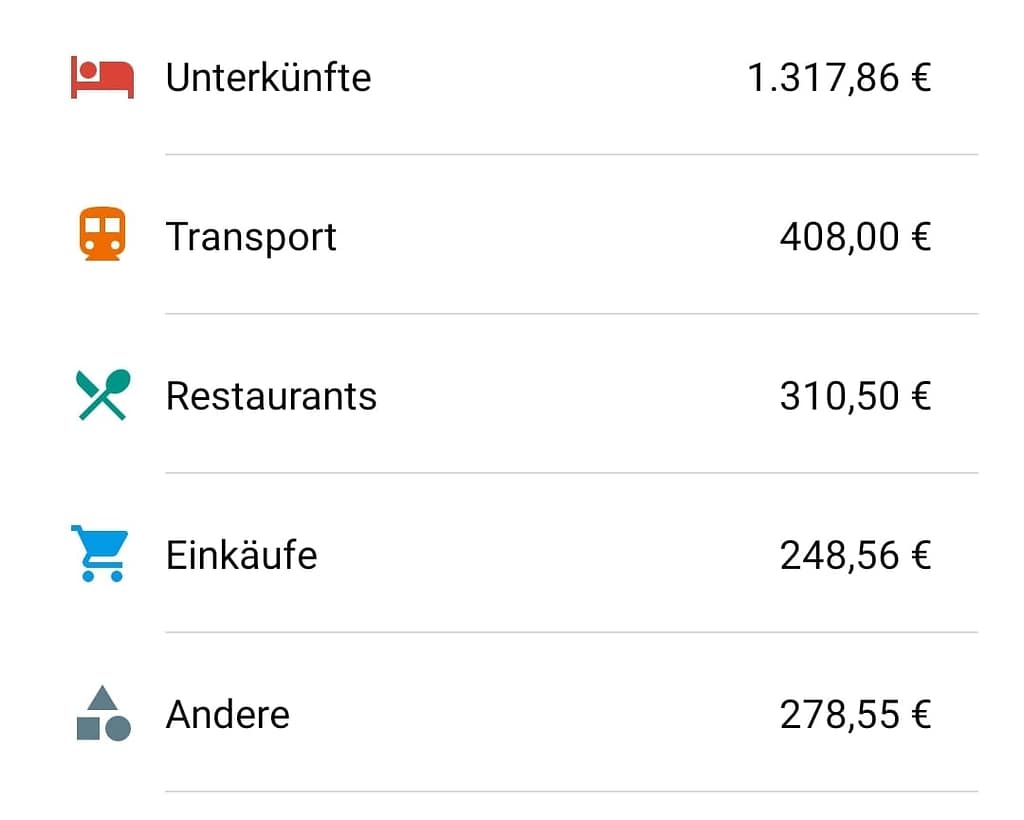The image size is (1024, 820).
Task: Click the public transit icon in the second row
Action: tap(102, 234)
